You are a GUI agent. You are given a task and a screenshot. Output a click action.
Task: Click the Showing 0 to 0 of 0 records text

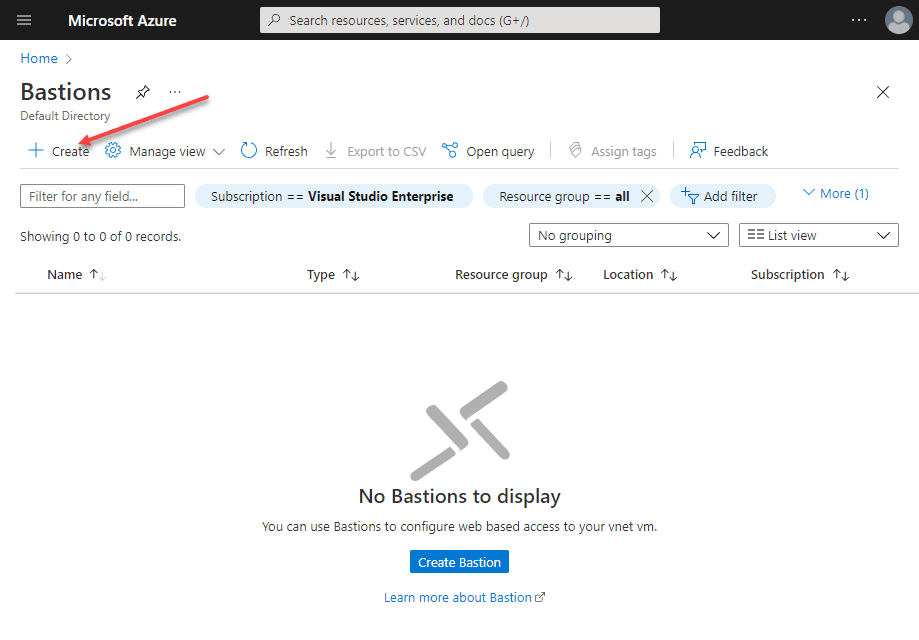point(101,237)
